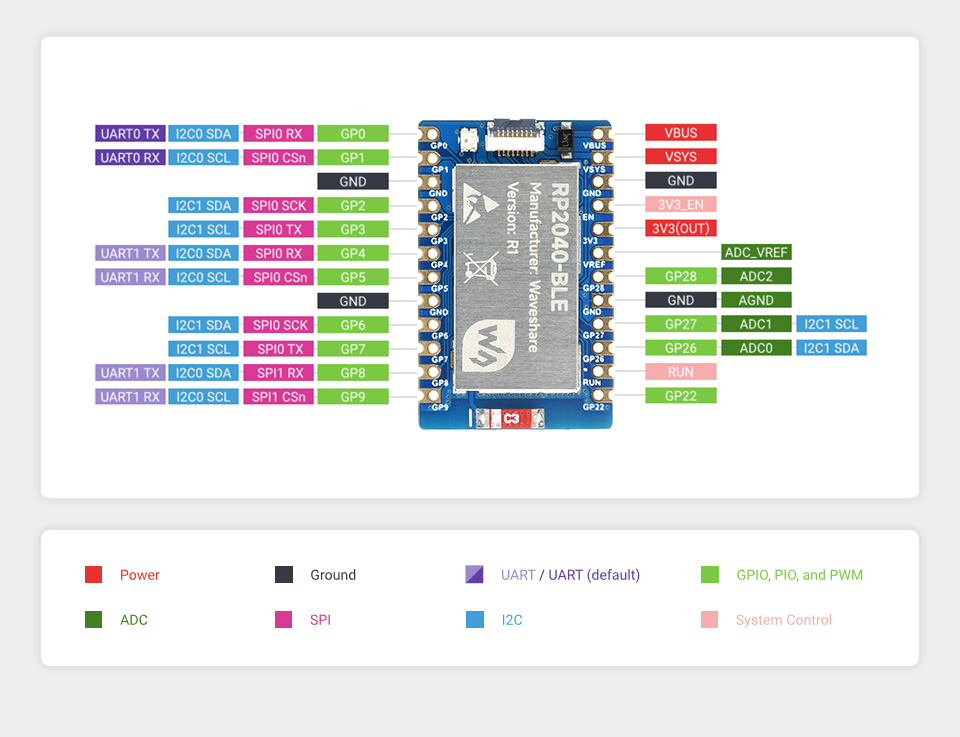Select the blue I2C legend swatch
Viewport: 960px width, 737px height.
coord(475,620)
